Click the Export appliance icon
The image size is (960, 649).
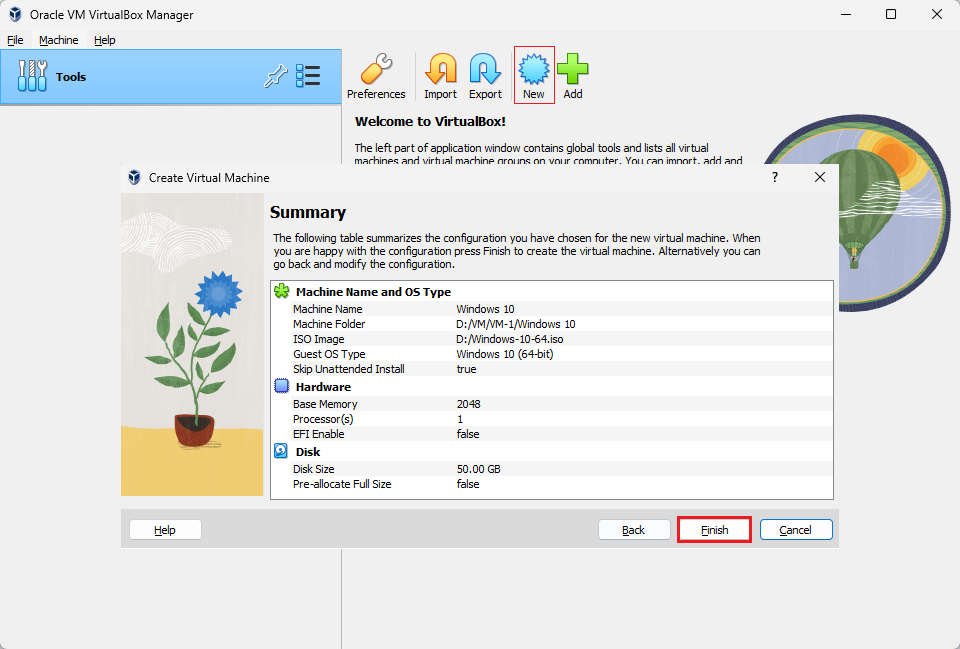tap(486, 69)
